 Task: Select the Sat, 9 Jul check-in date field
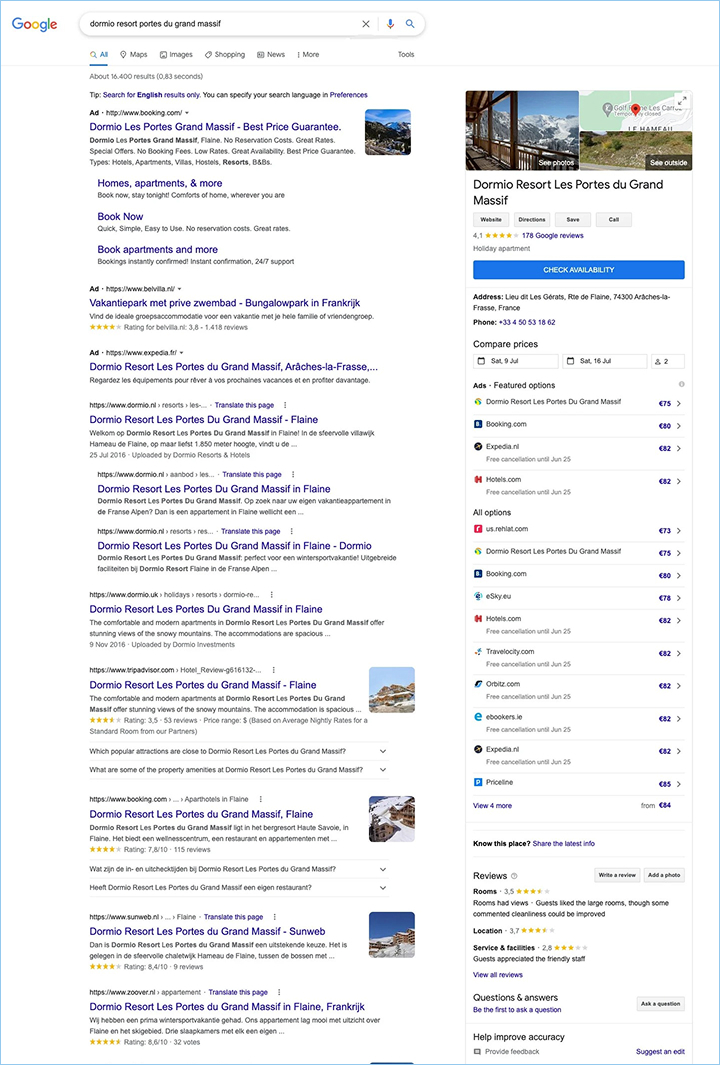[516, 361]
